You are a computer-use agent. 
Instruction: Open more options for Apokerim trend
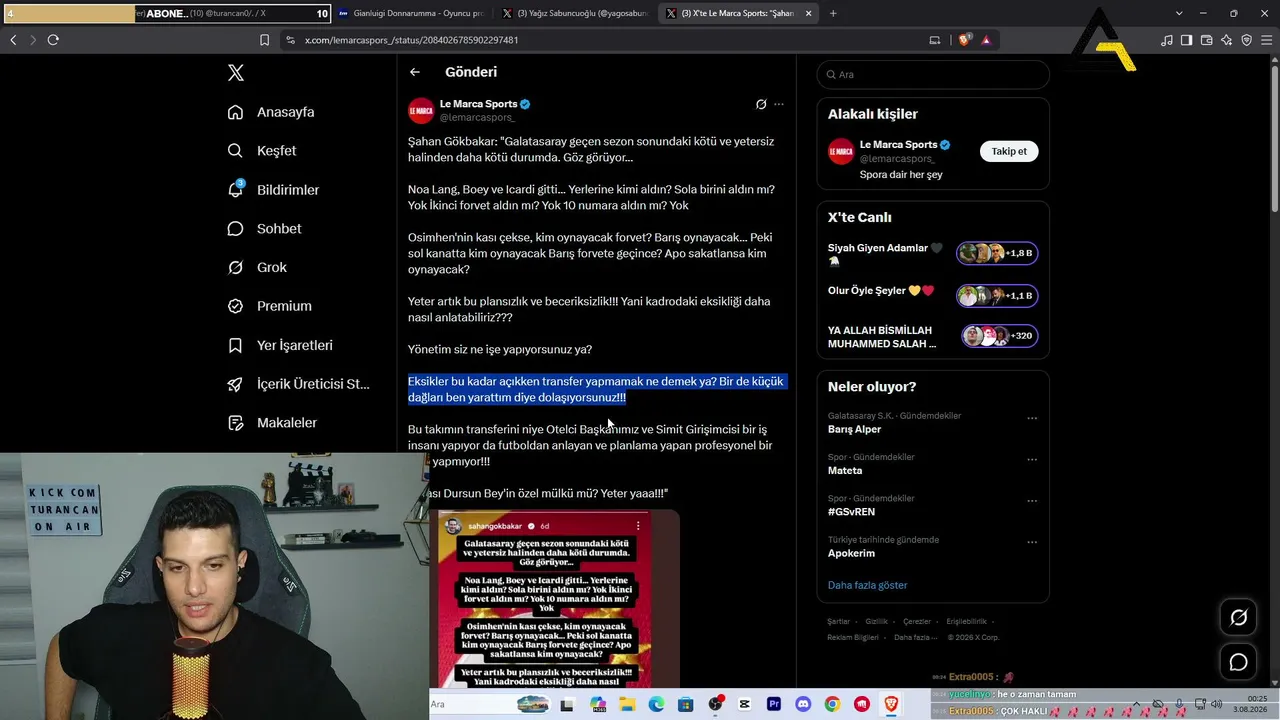tap(1032, 543)
